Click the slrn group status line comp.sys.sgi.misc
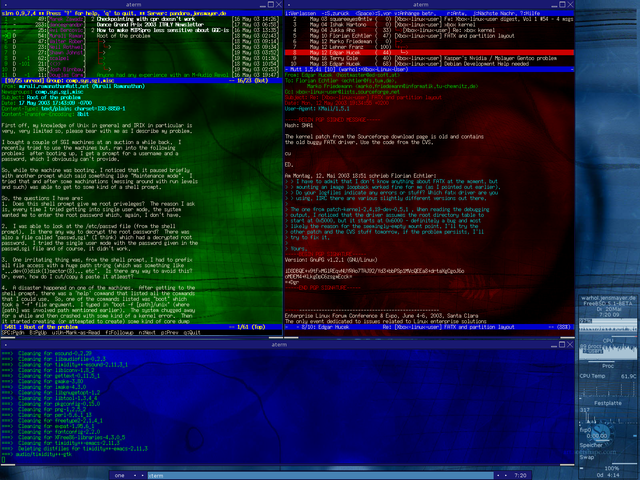 (x=141, y=81)
